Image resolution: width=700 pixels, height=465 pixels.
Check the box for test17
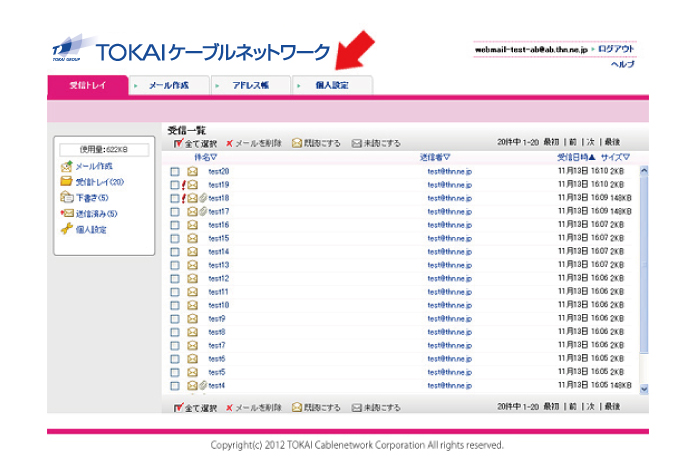(x=175, y=212)
